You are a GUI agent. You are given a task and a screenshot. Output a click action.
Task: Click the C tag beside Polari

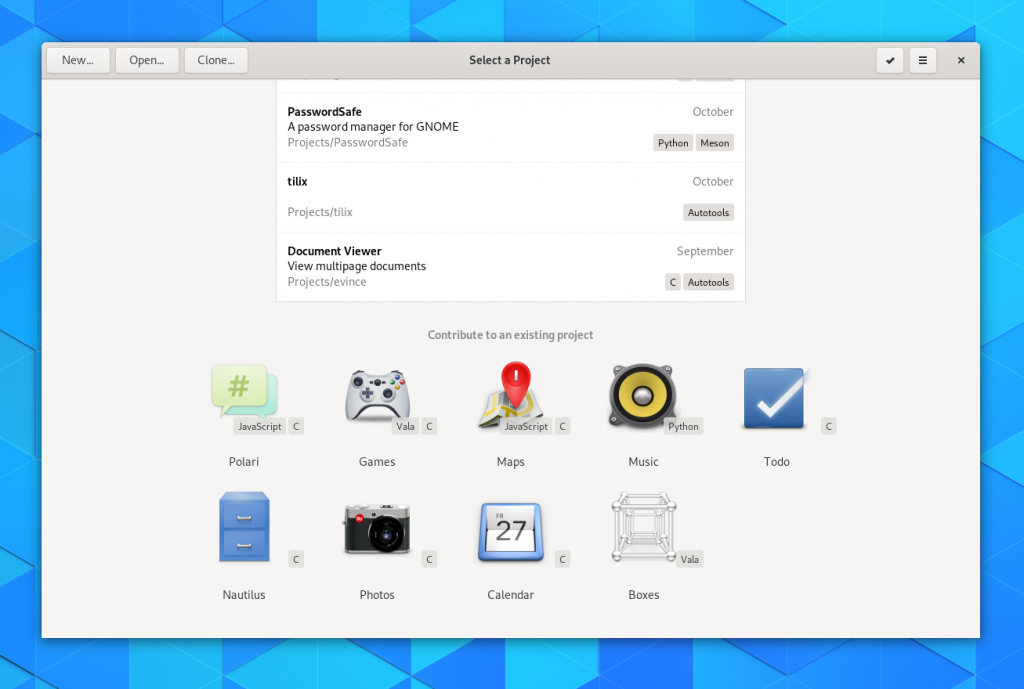point(296,426)
